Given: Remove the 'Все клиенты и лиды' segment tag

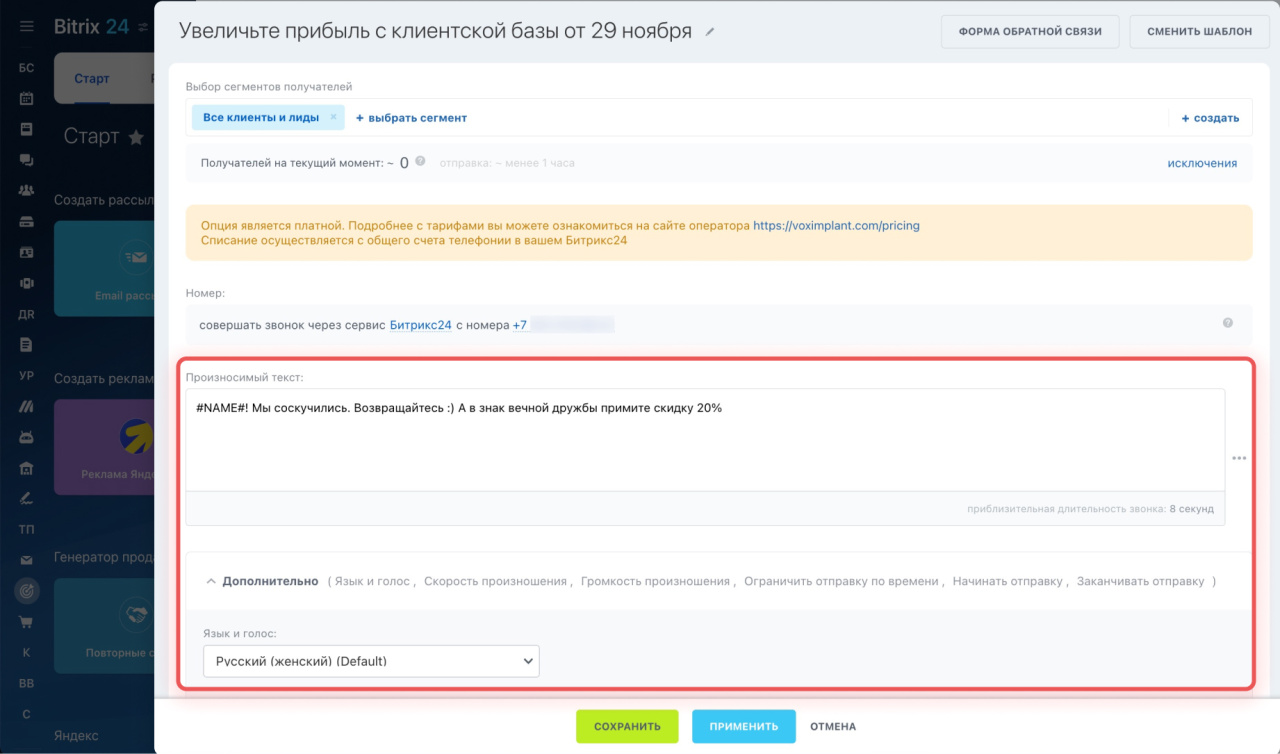Looking at the screenshot, I should click(x=333, y=117).
